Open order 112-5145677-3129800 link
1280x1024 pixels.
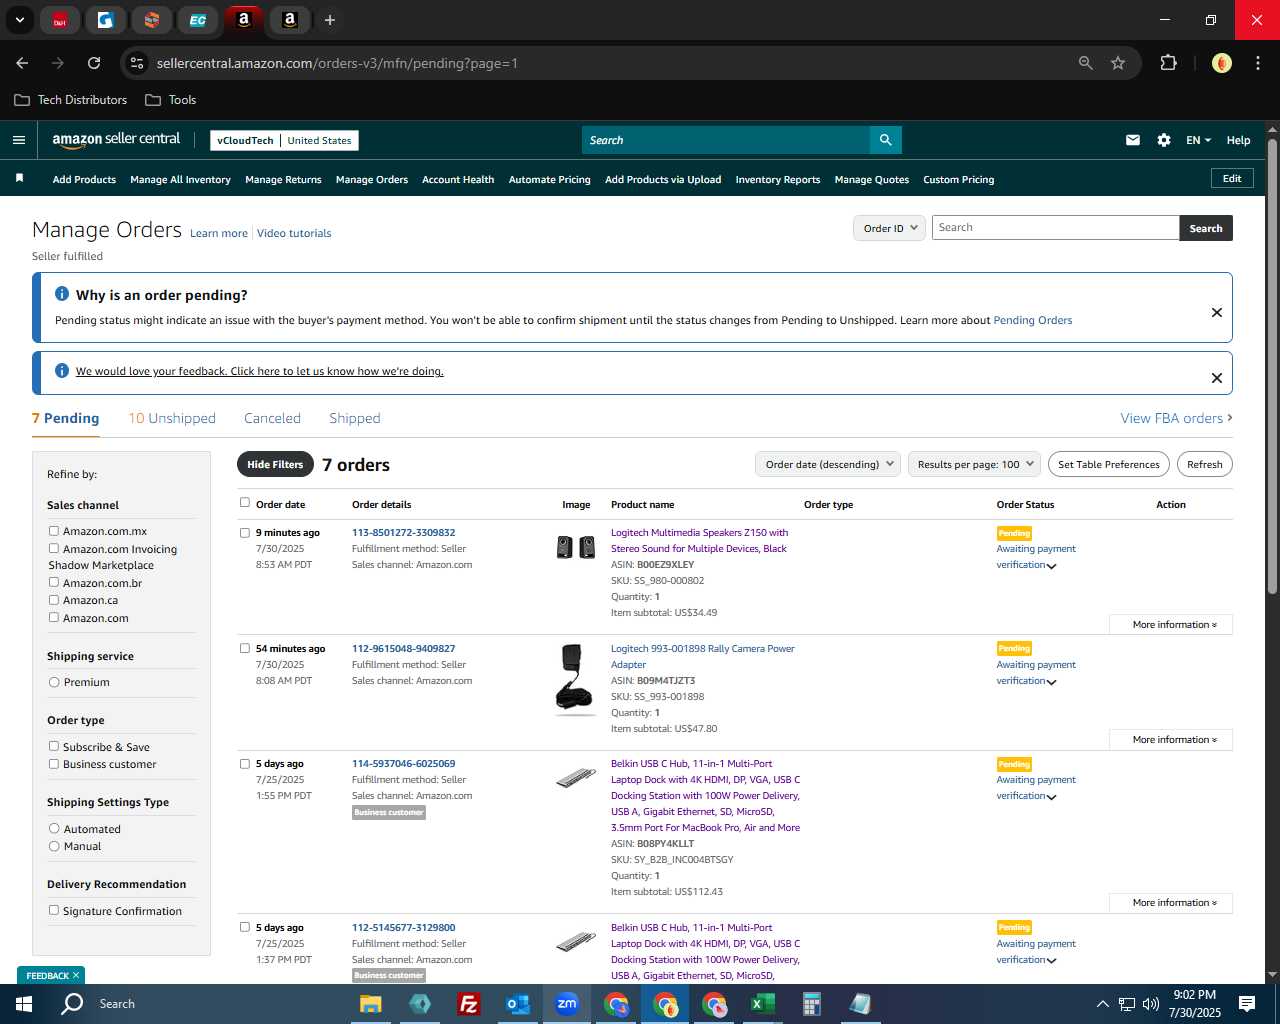tap(403, 928)
